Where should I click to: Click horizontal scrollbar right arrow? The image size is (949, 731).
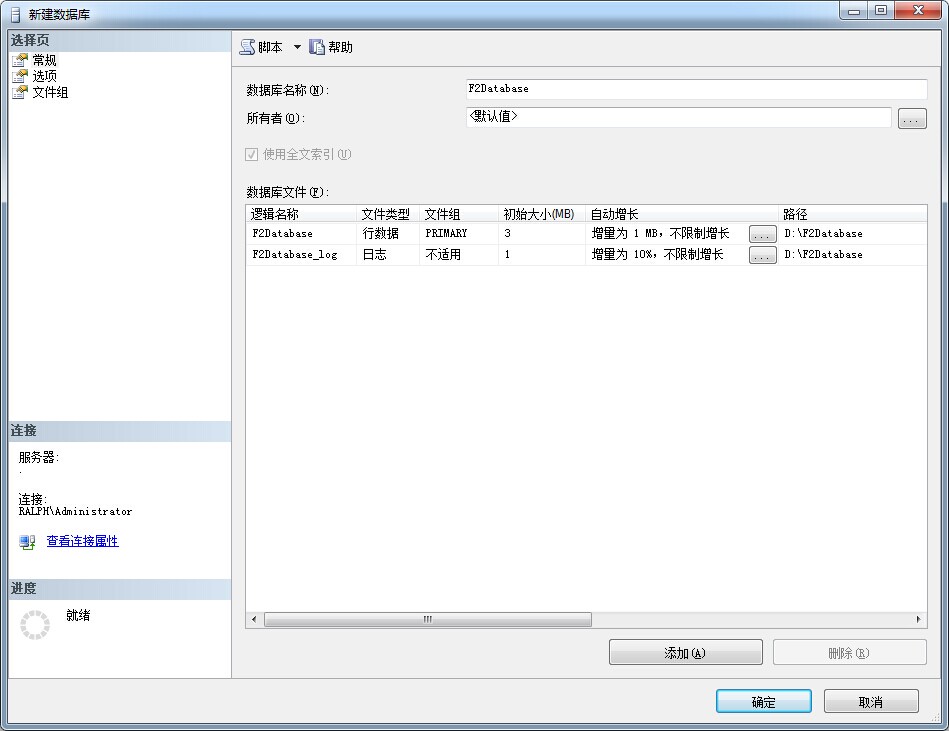[x=918, y=620]
